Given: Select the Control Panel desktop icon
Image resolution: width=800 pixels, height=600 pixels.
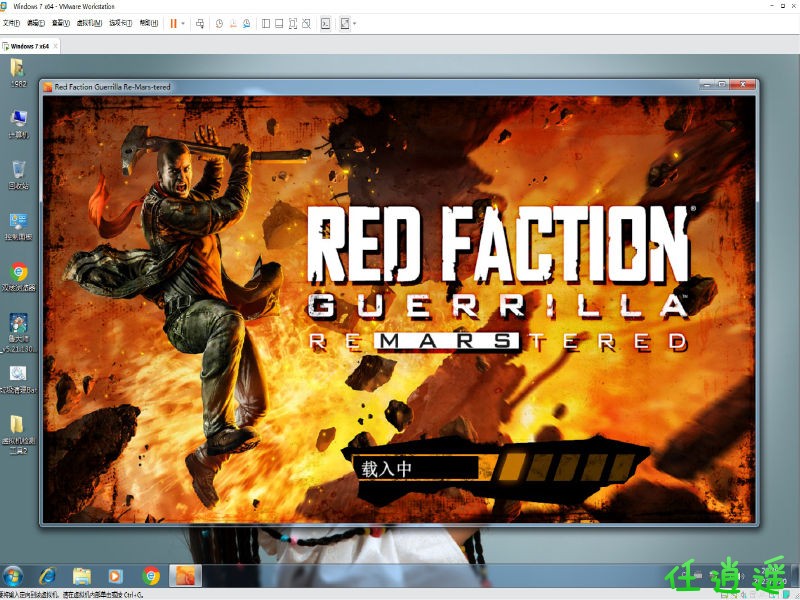Looking at the screenshot, I should [18, 226].
